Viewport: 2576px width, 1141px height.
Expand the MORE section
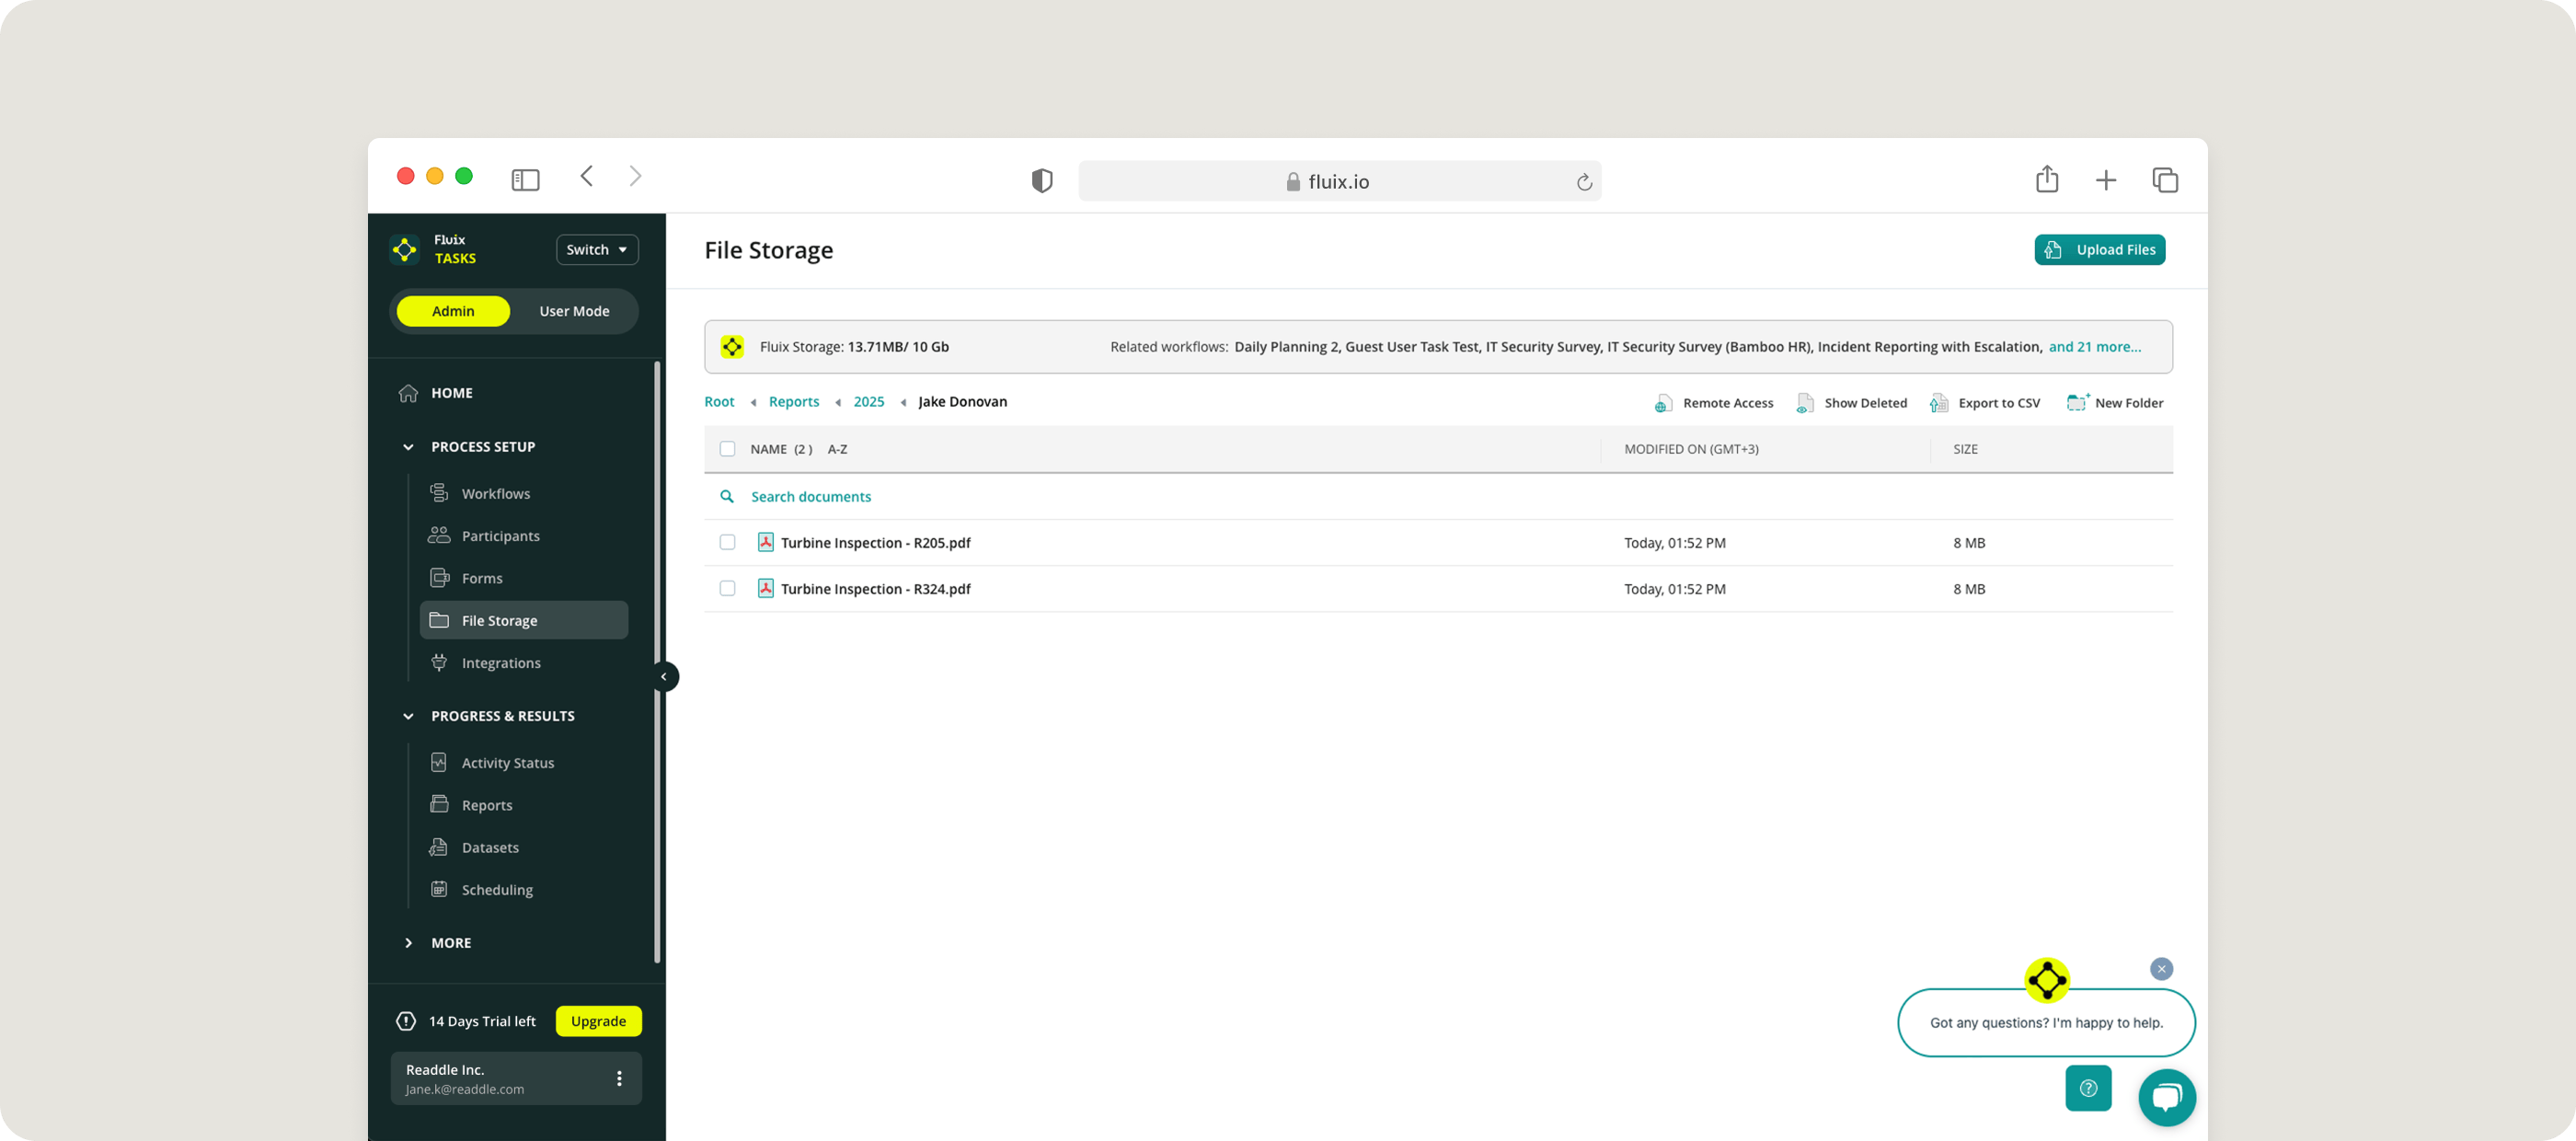(x=408, y=943)
